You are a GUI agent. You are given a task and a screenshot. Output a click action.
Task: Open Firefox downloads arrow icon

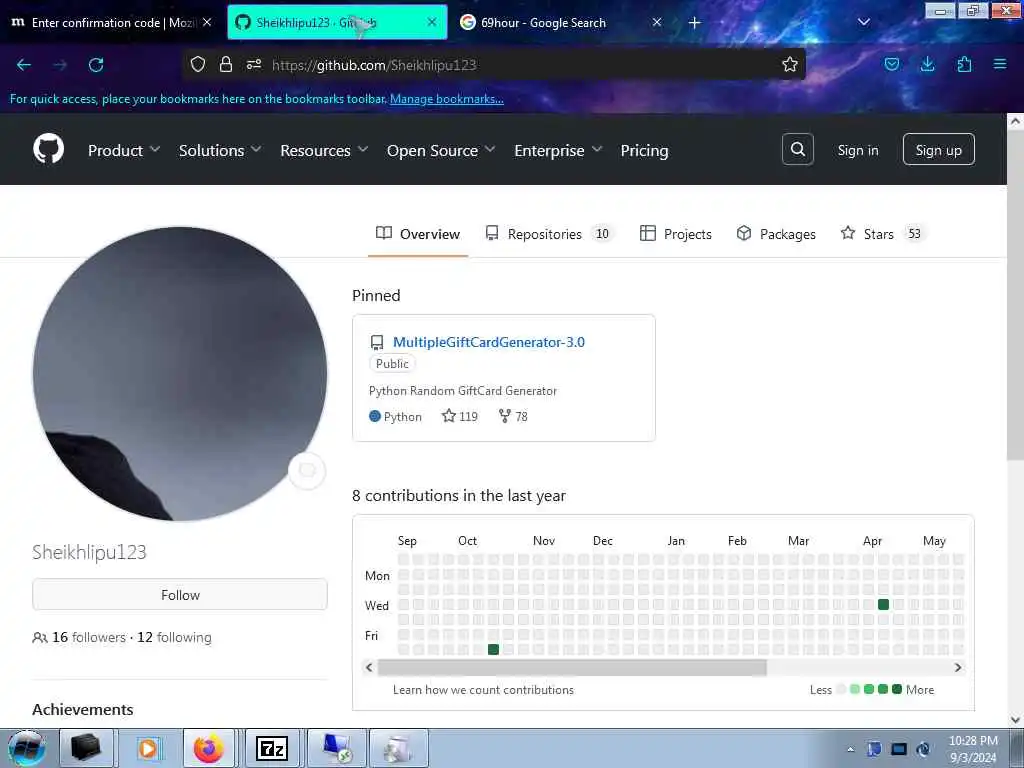click(x=927, y=64)
